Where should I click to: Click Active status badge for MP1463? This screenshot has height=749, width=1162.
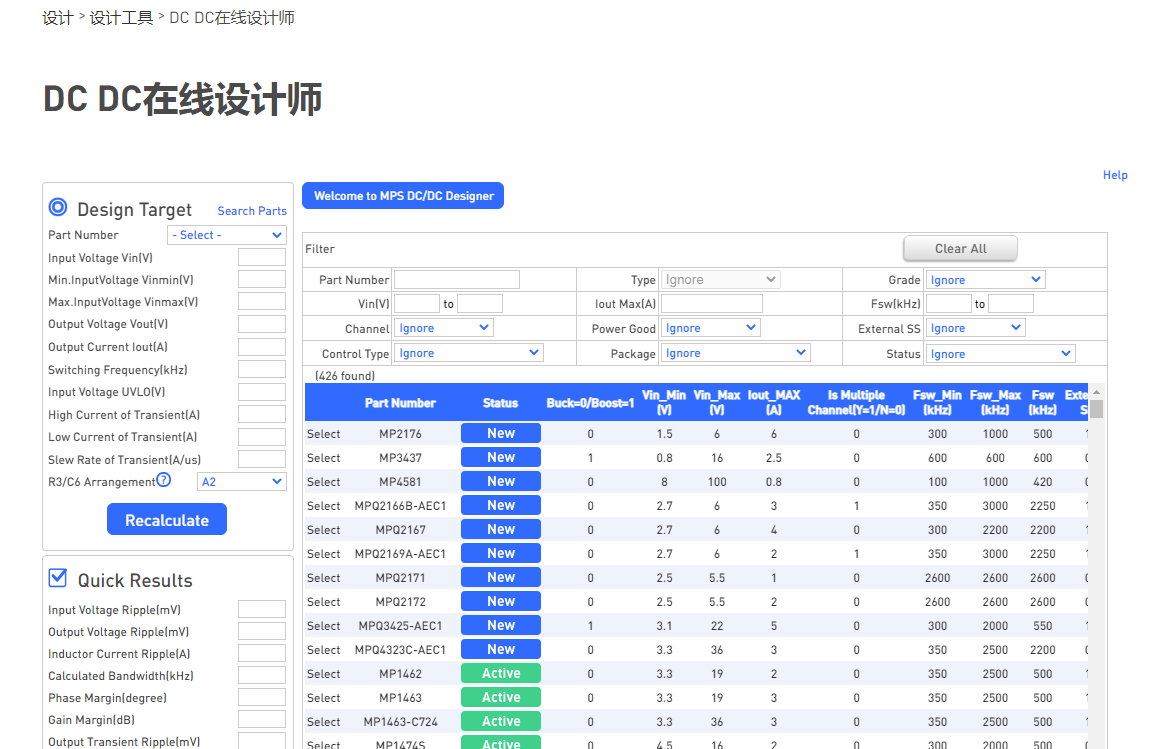click(x=501, y=697)
